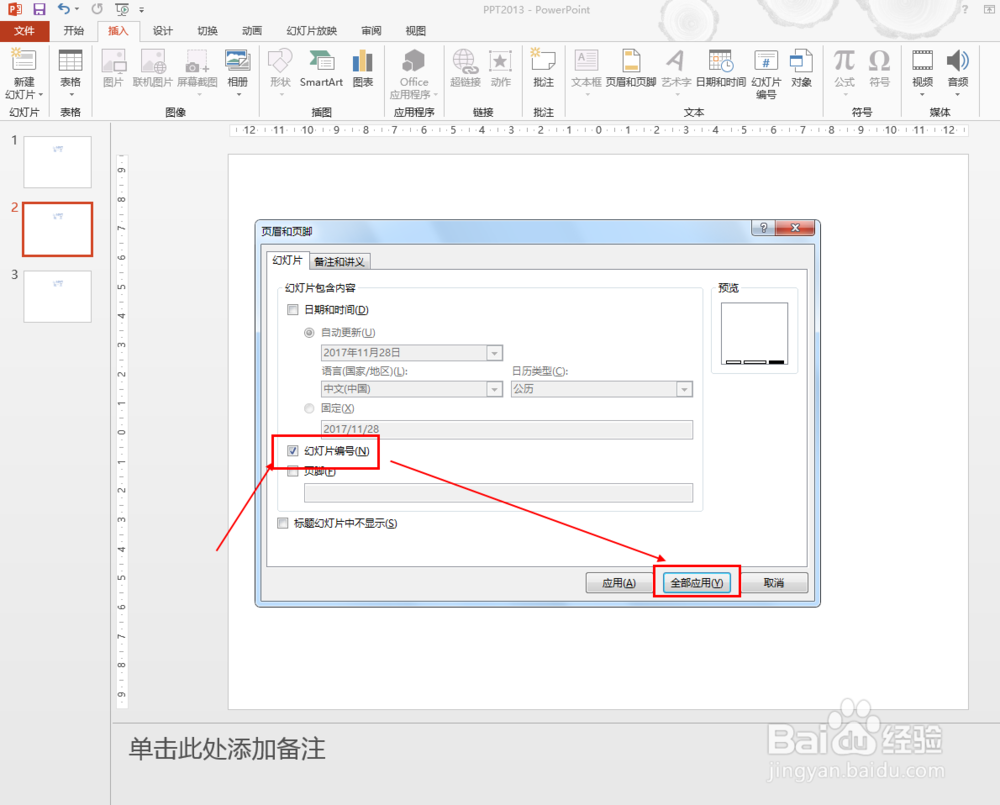Switch to the 动画 Animations tab
Screen dimensions: 1000x805
pyautogui.click(x=252, y=31)
